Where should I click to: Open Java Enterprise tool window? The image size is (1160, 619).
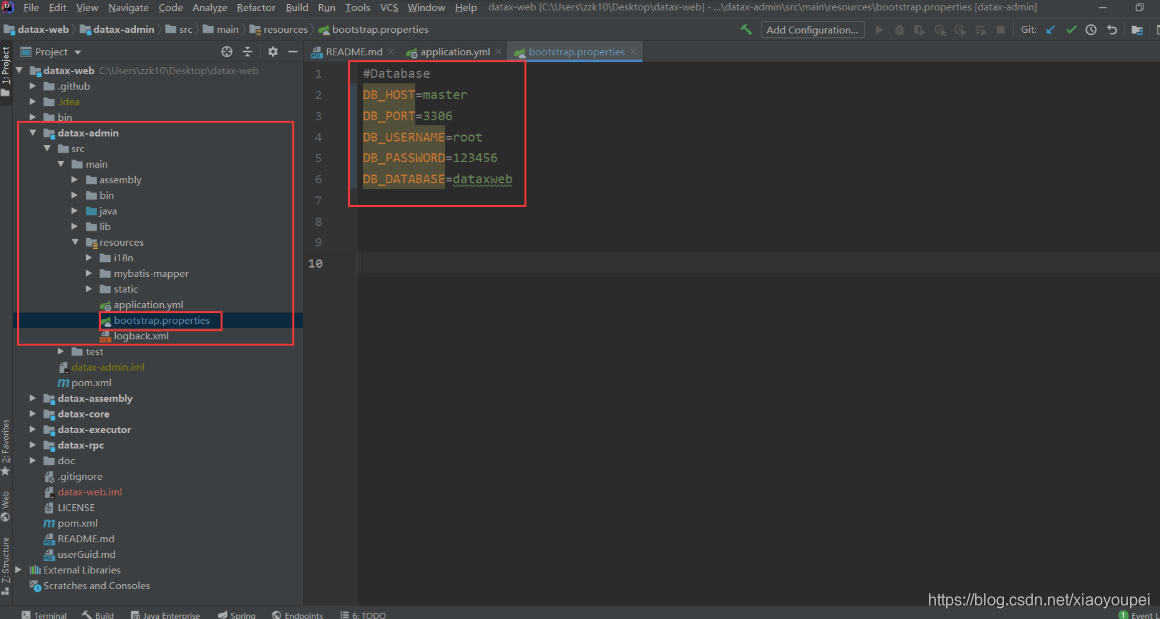click(x=166, y=615)
